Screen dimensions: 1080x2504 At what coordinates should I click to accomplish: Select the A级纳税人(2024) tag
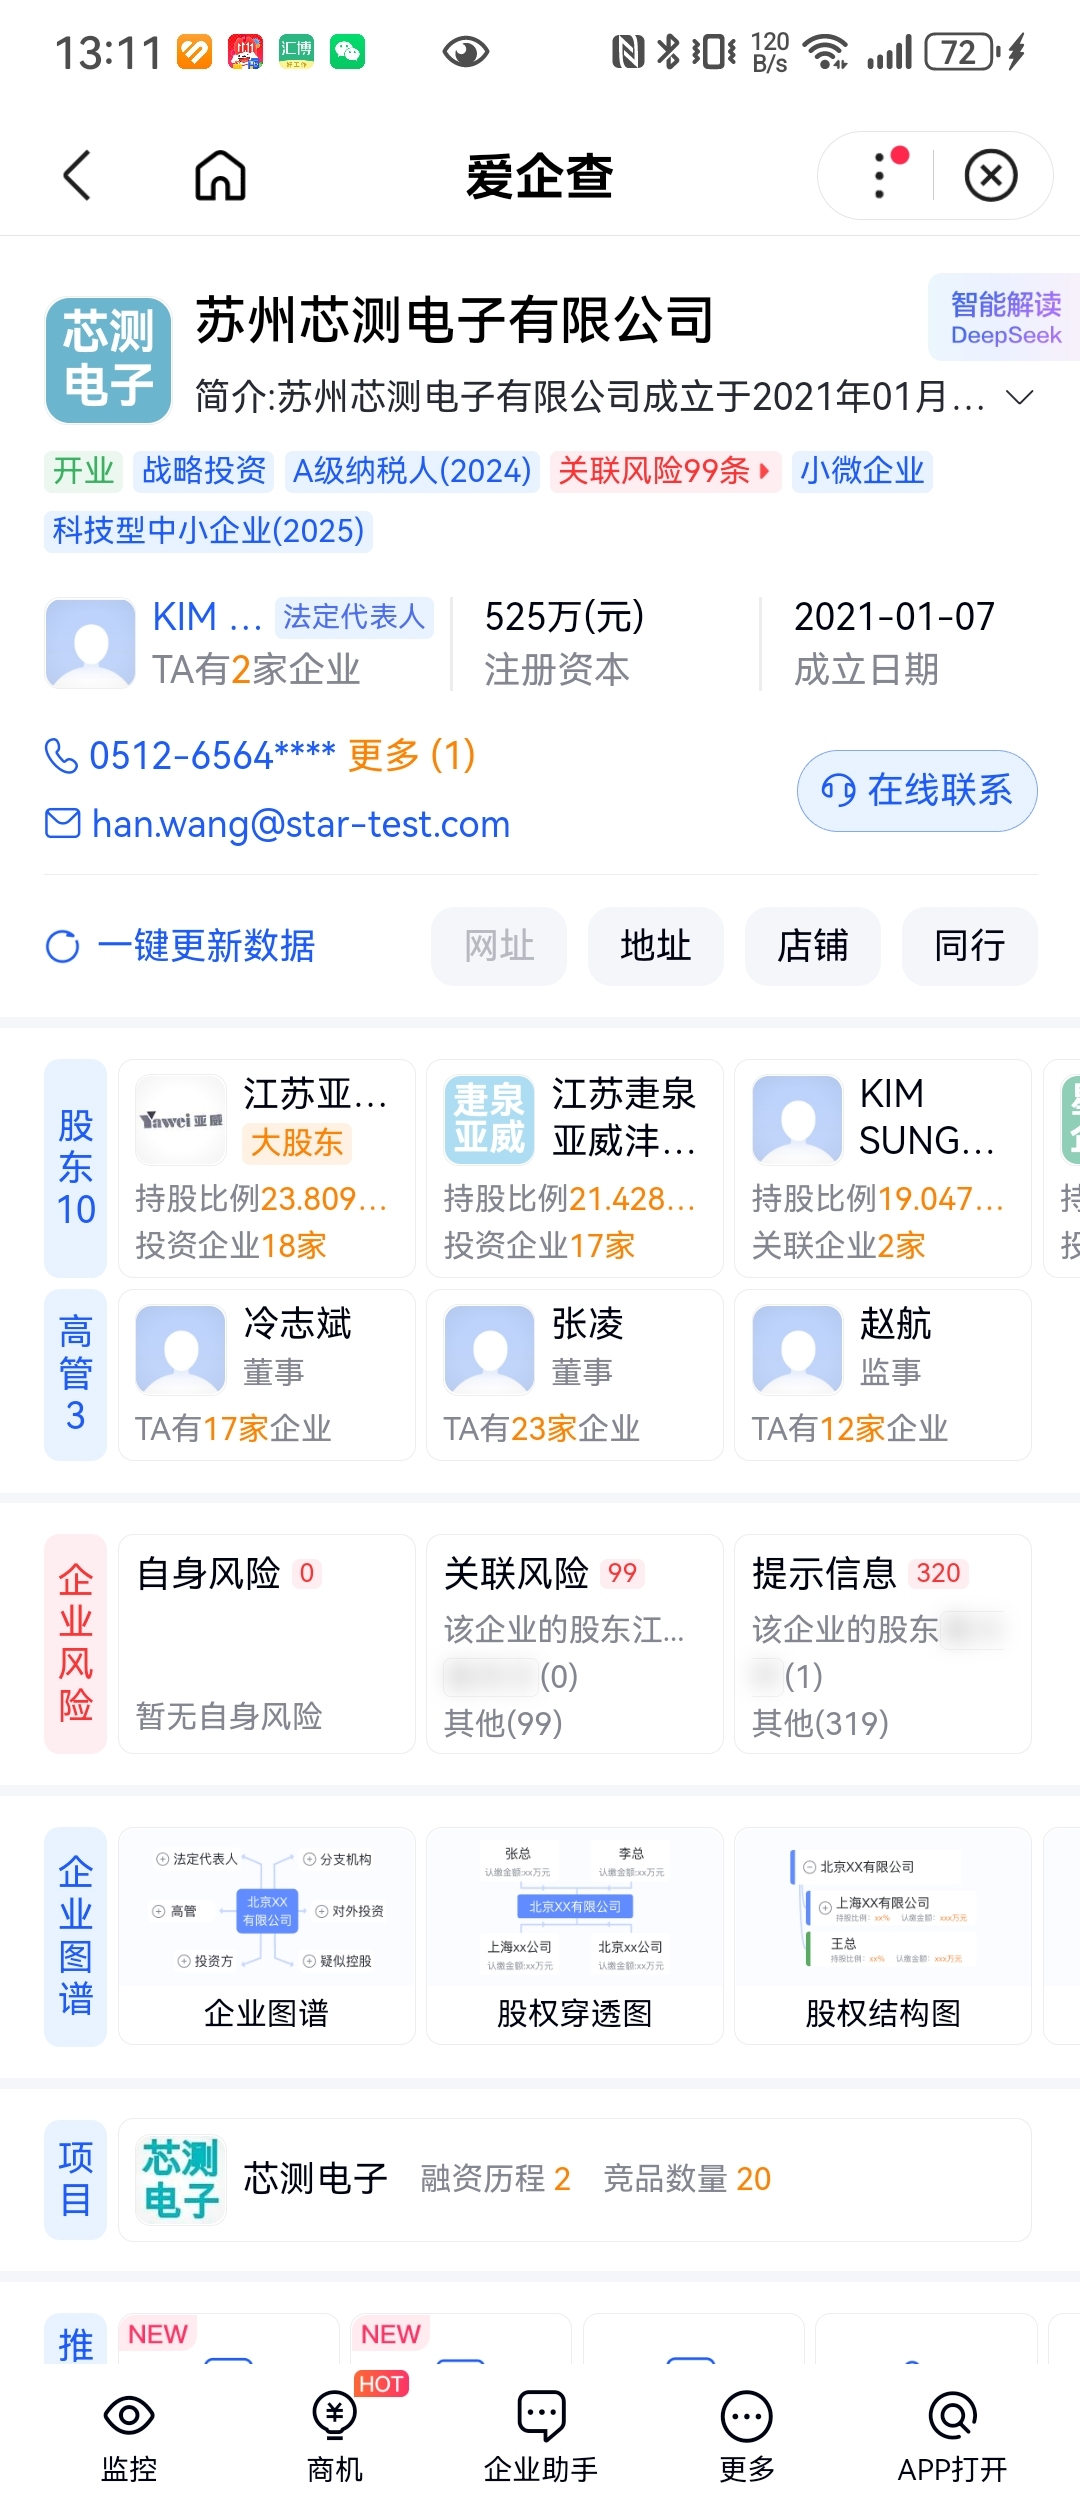(412, 470)
